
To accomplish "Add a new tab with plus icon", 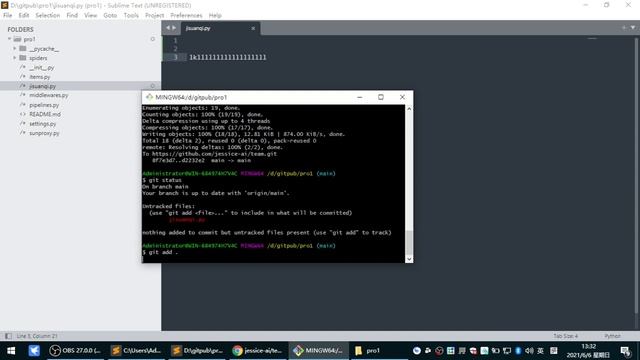I will point(624,28).
